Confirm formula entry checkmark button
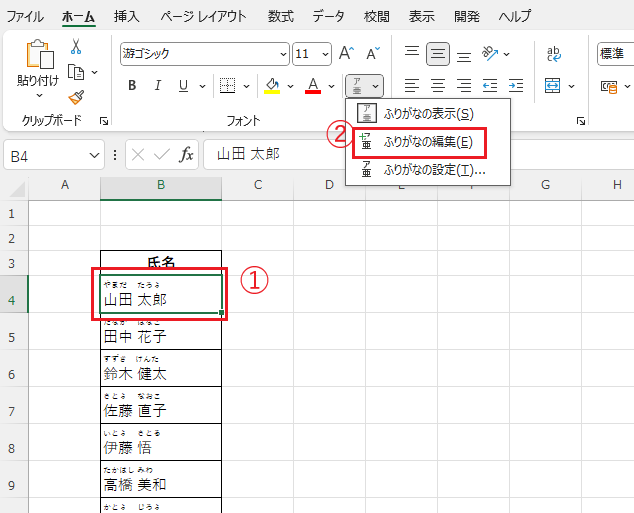The height and width of the screenshot is (513, 634). [162, 154]
